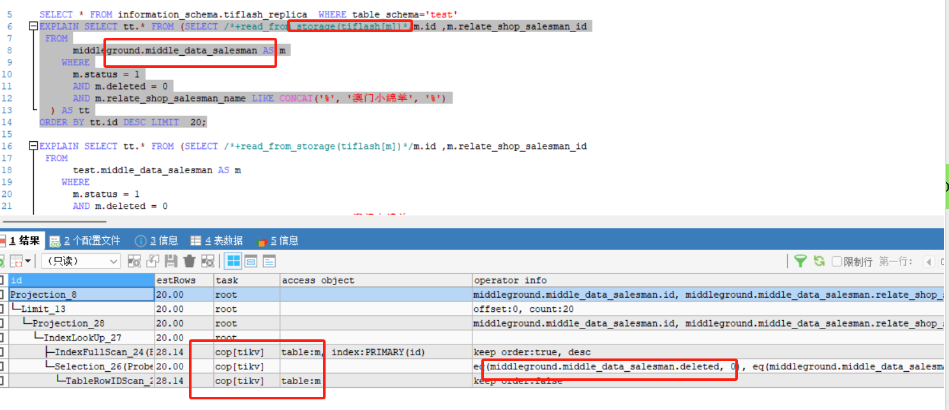Check the row checkbox for IndexLookUp_27

point(2,337)
